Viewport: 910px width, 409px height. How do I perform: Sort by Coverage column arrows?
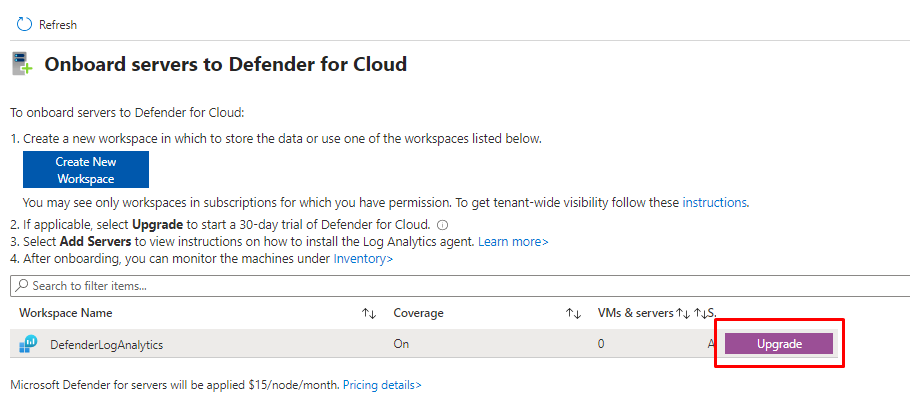pos(573,313)
